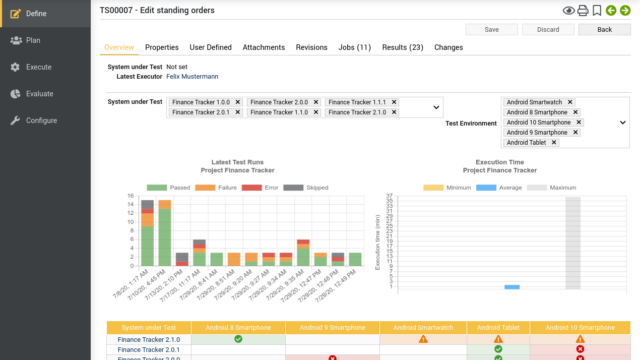Click the printer icon
This screenshot has height=360, width=640.
click(583, 10)
